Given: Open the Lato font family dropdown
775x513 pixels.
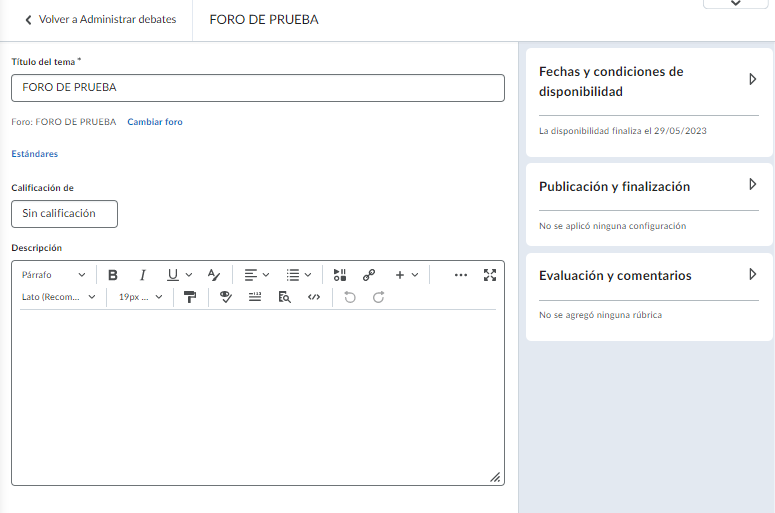Looking at the screenshot, I should pos(59,297).
